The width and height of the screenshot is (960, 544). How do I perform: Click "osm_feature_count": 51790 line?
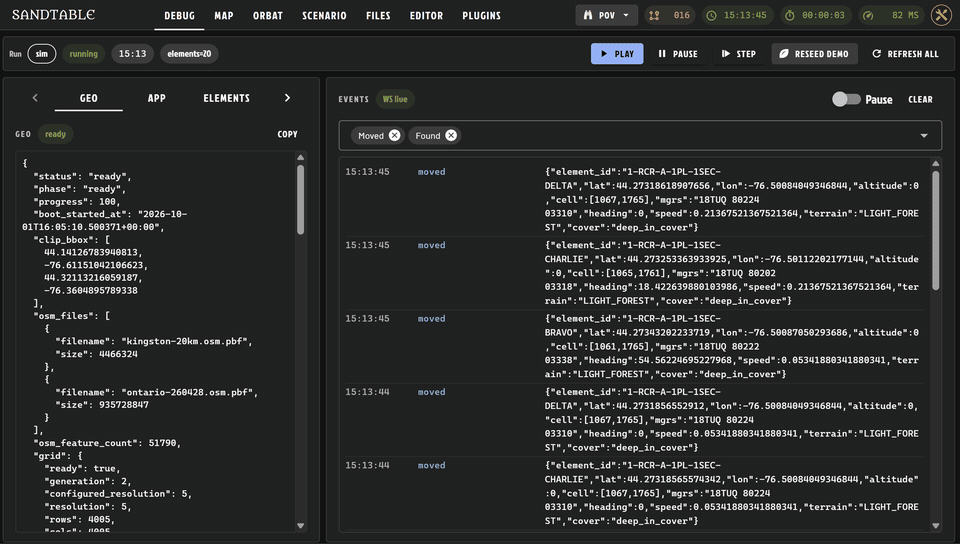tap(107, 442)
